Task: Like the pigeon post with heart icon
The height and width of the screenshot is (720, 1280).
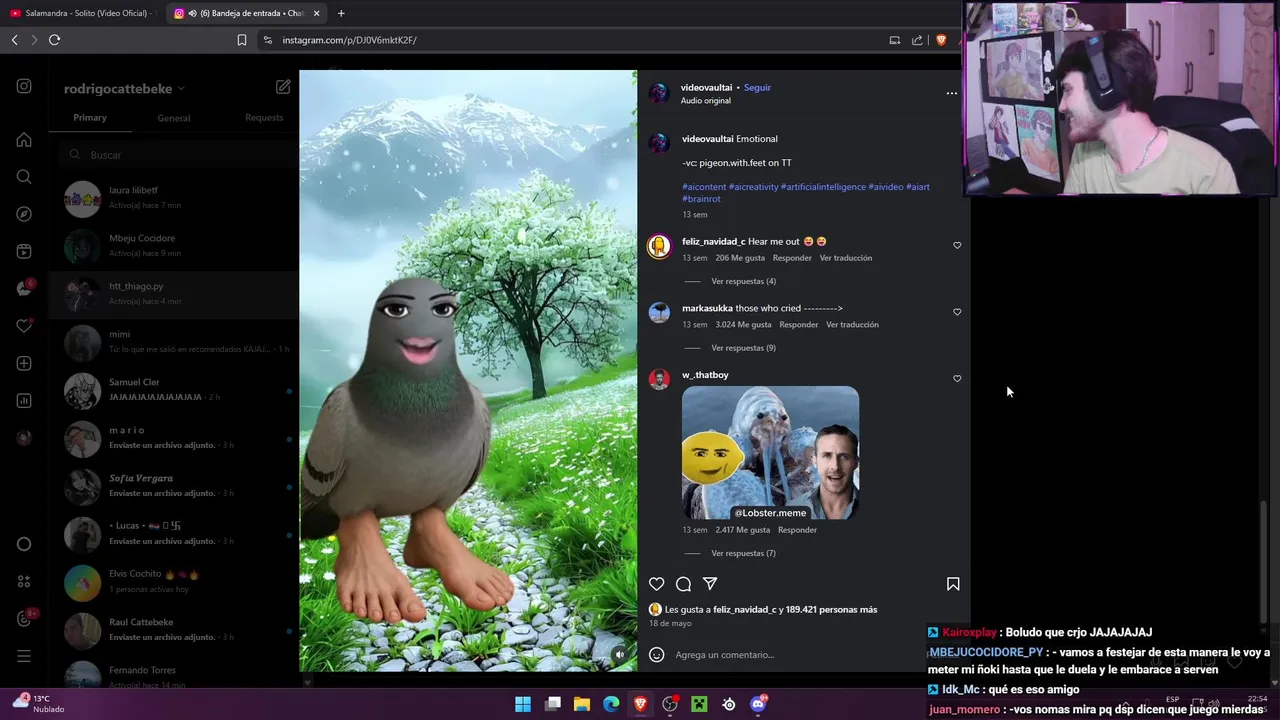Action: (657, 584)
